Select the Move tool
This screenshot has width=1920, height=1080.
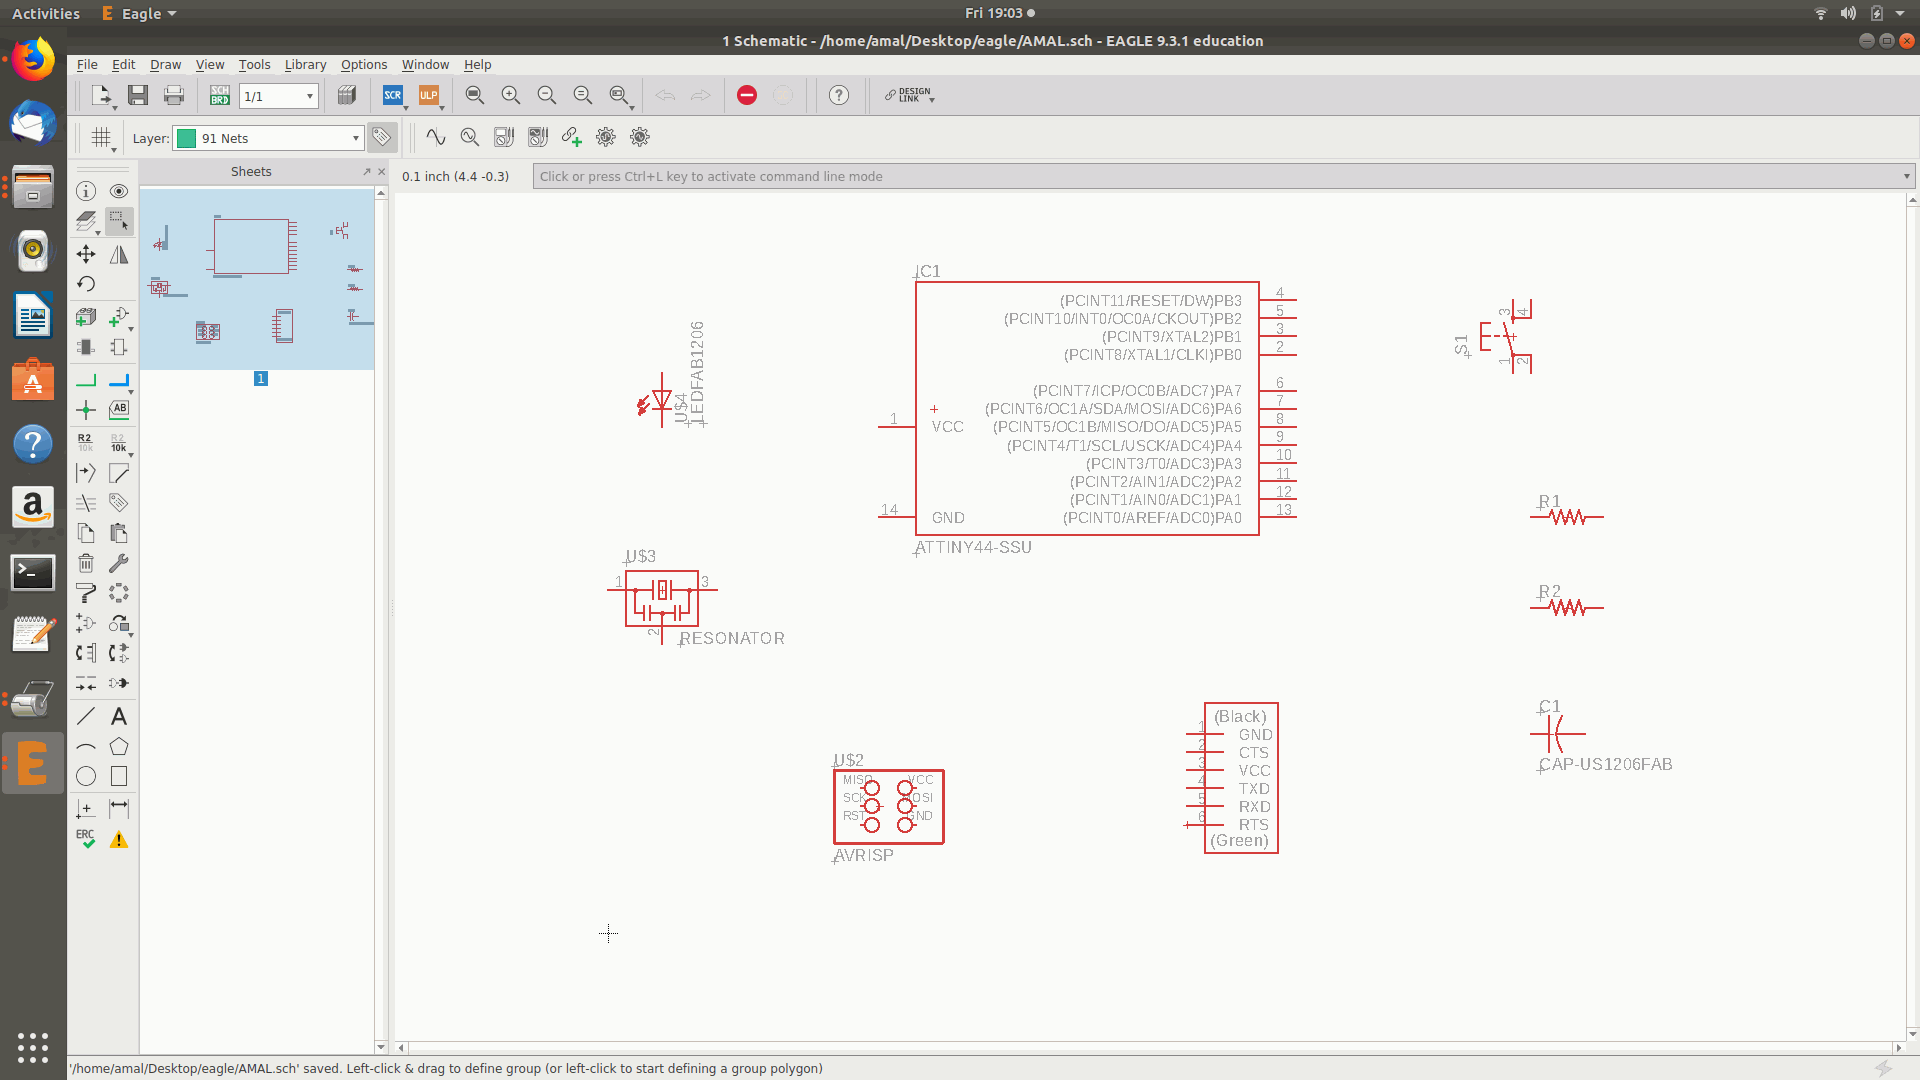coord(86,254)
